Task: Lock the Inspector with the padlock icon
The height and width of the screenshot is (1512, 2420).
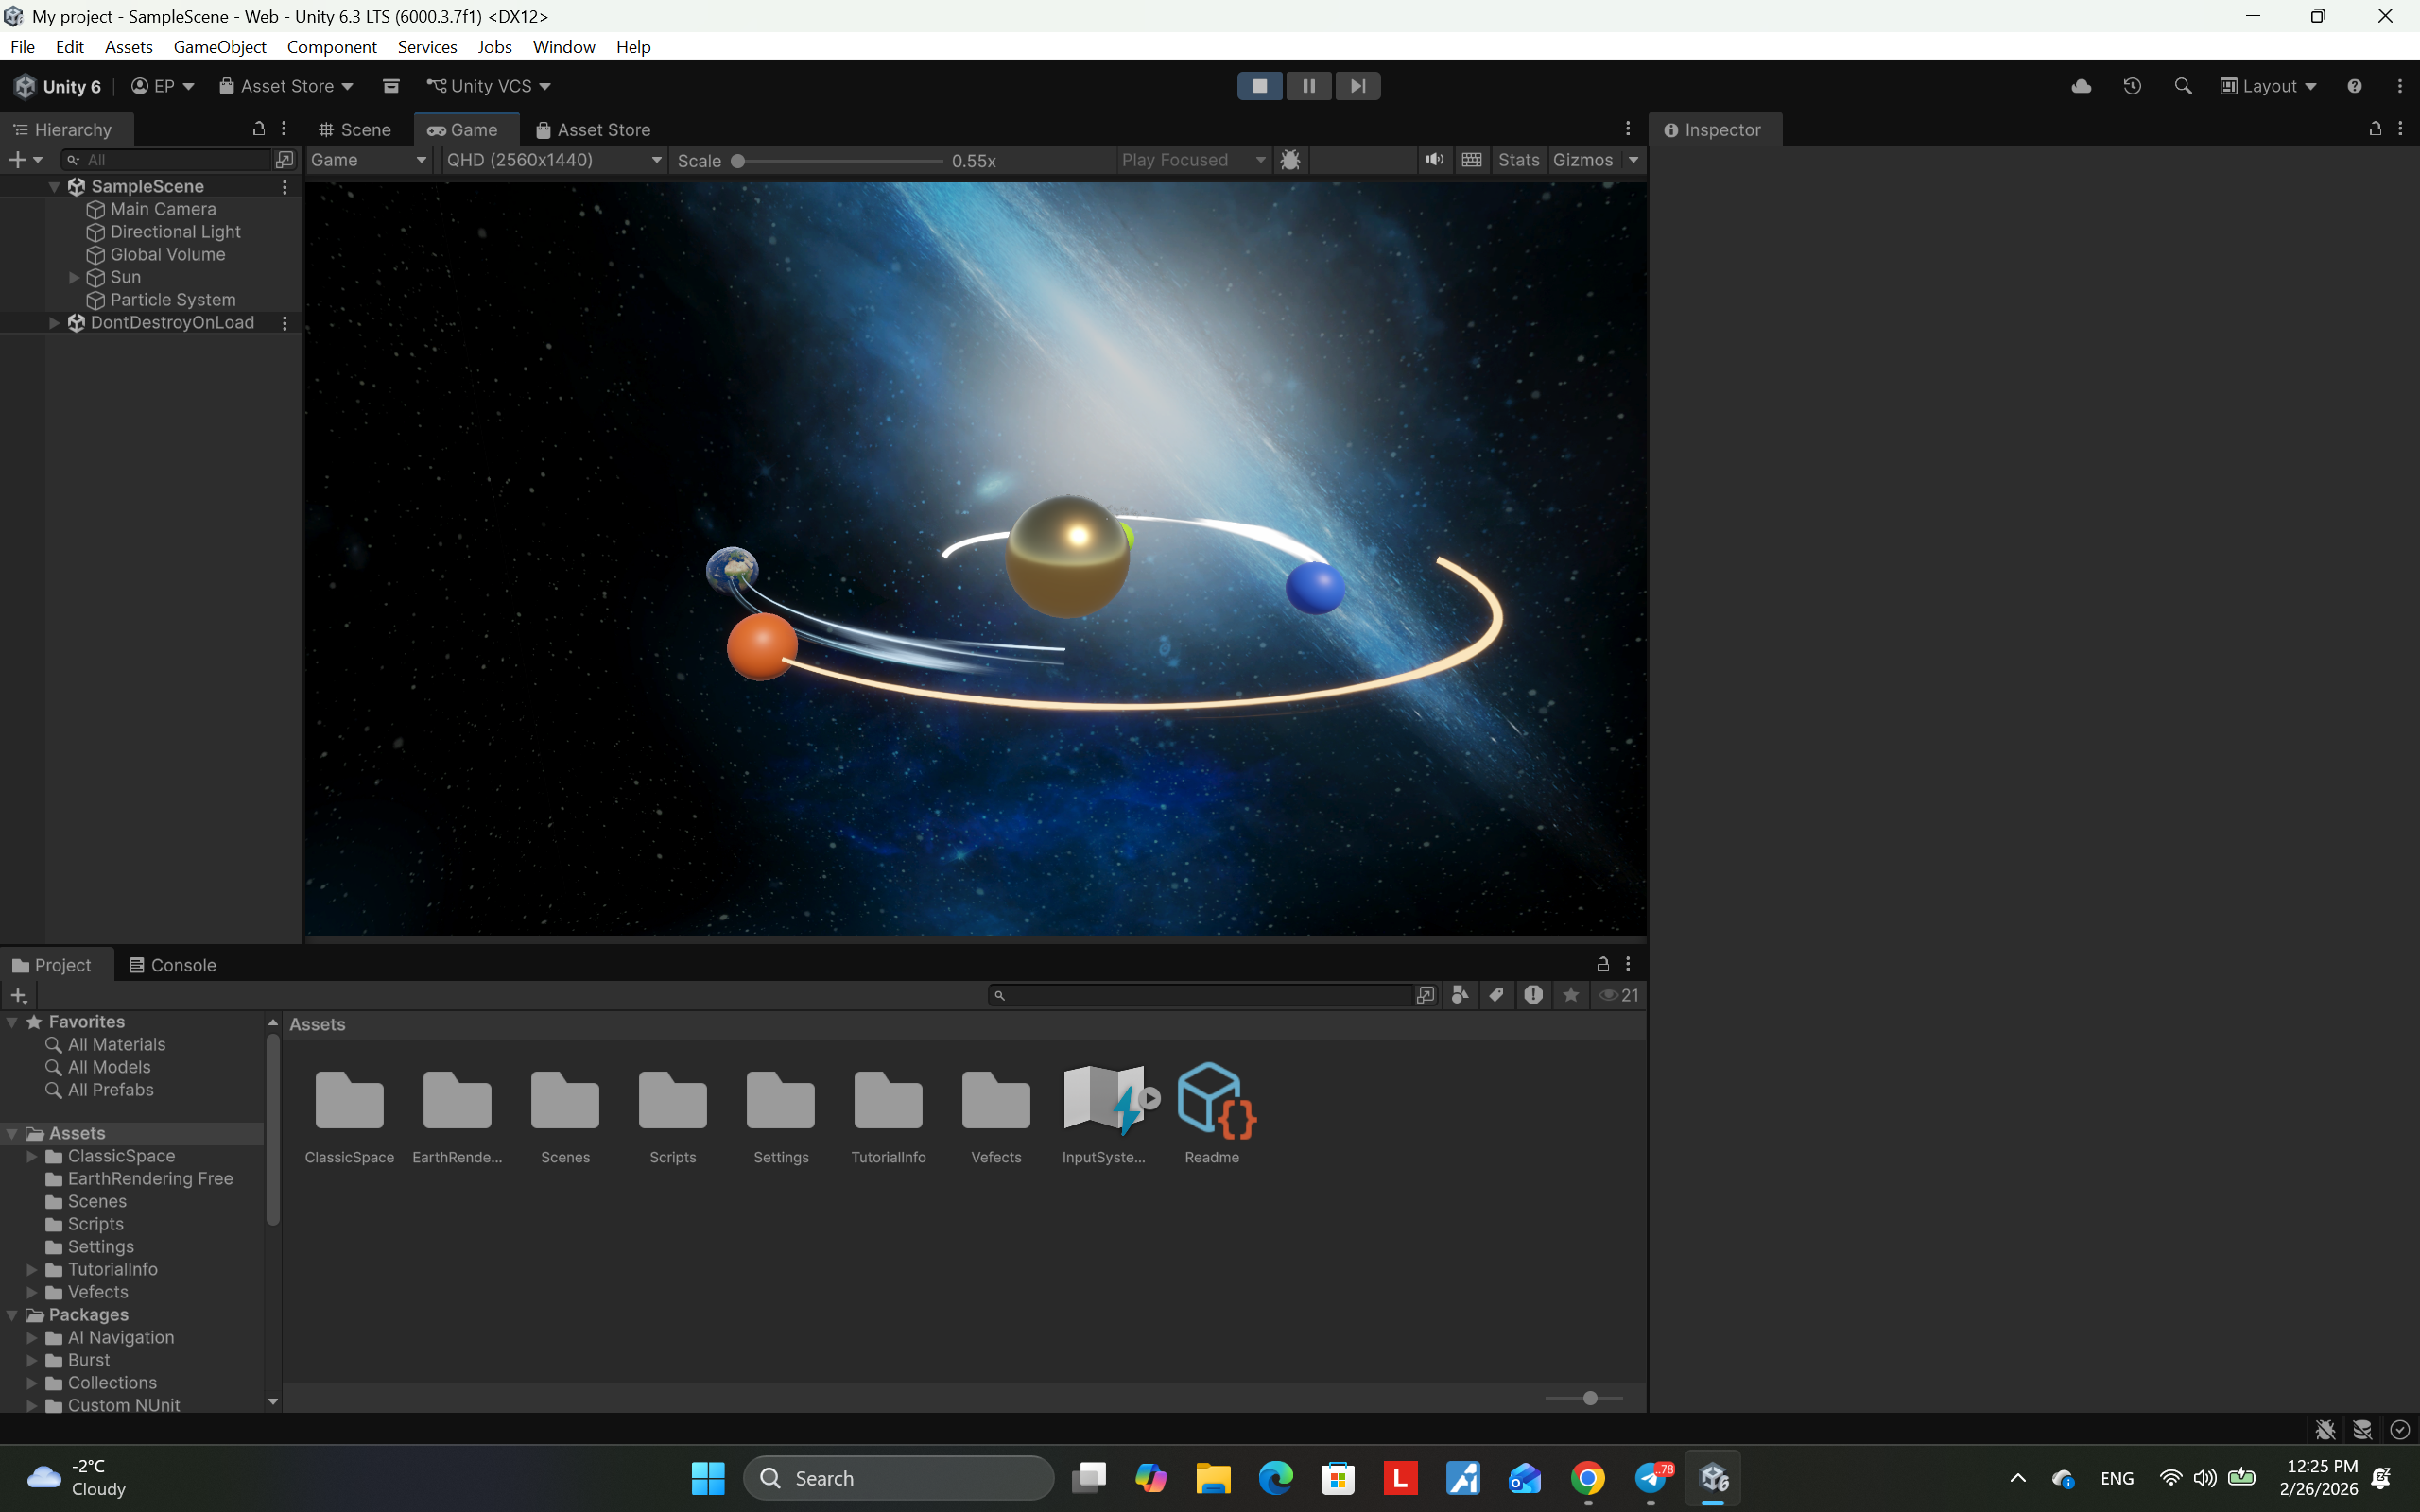Action: click(x=2374, y=129)
